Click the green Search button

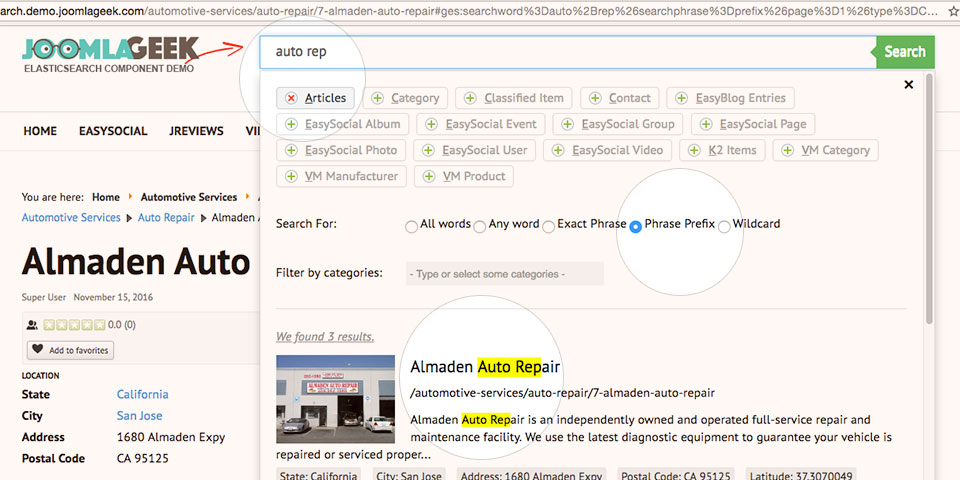tap(906, 52)
